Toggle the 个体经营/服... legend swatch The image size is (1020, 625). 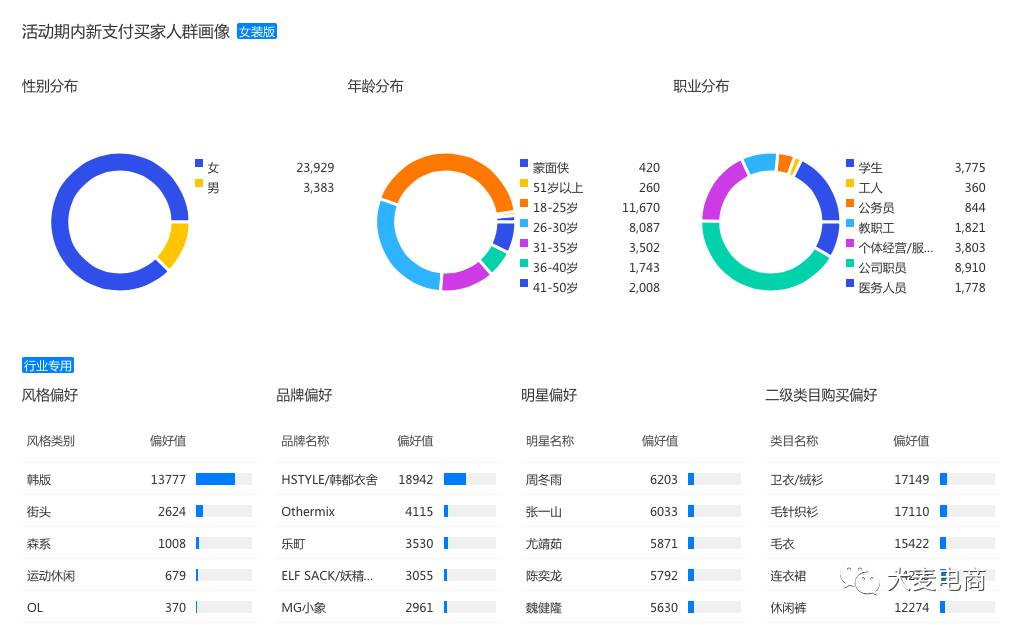point(850,243)
